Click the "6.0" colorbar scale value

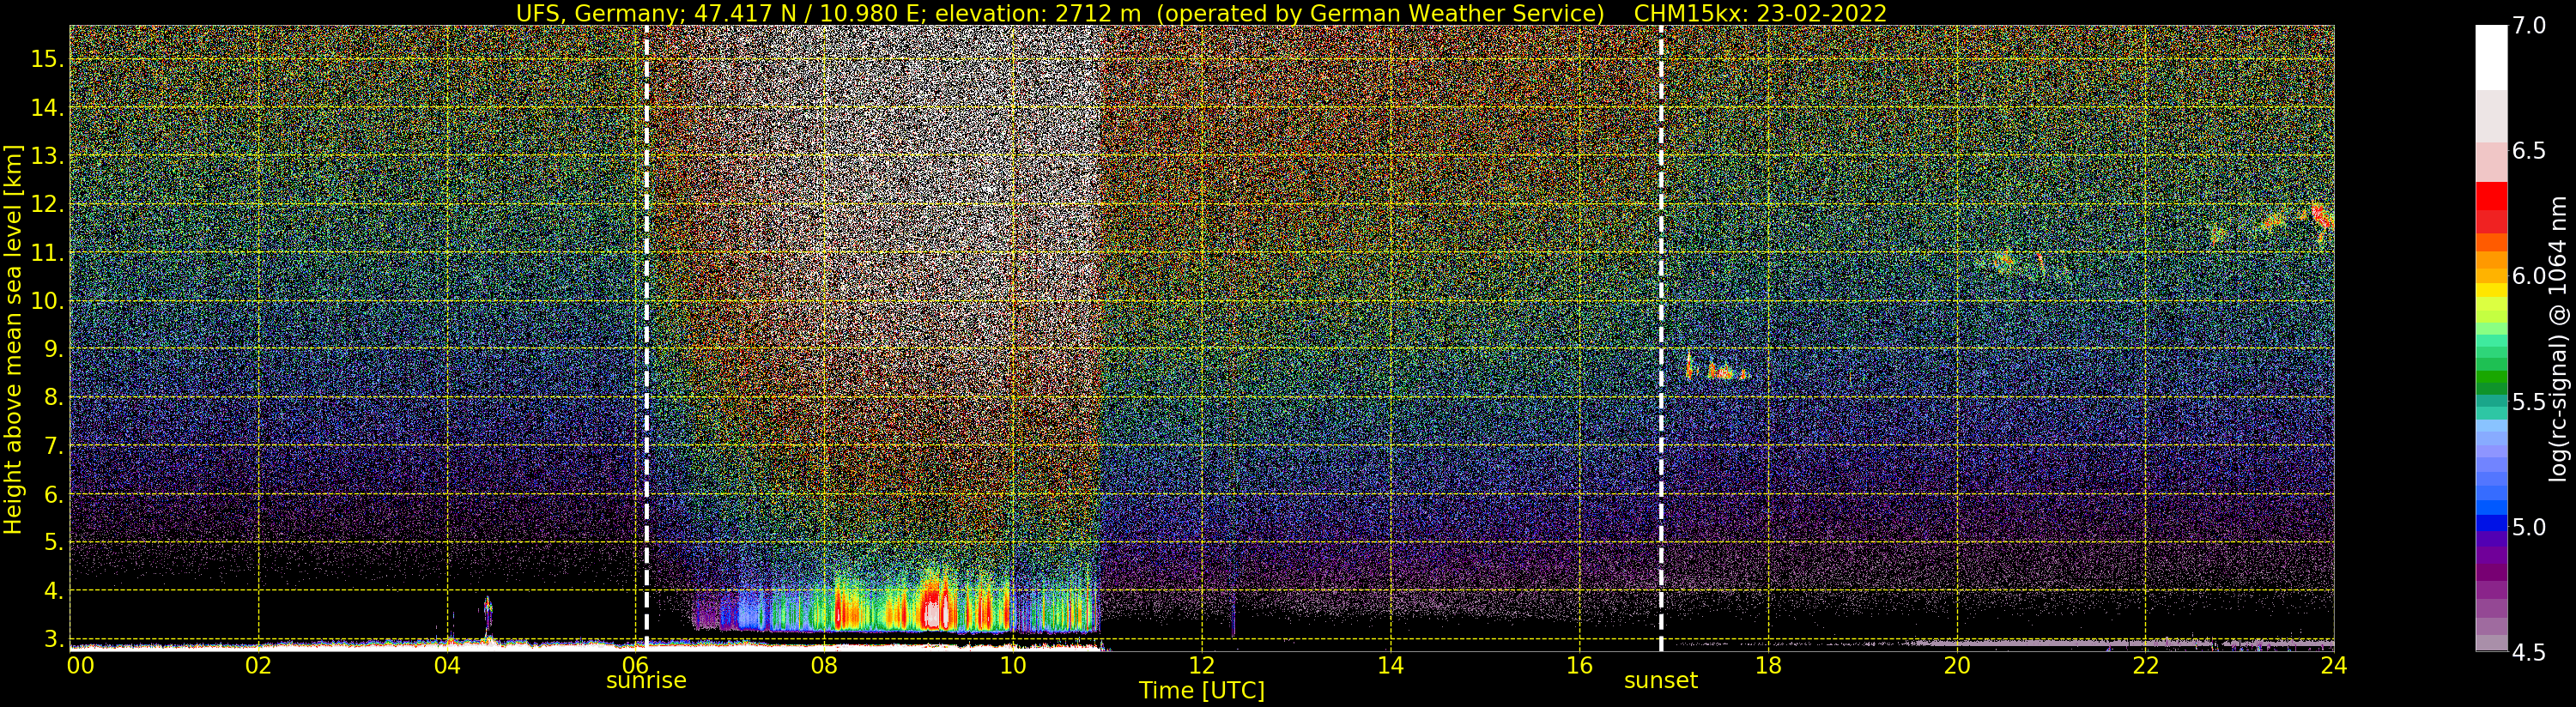coord(2529,276)
